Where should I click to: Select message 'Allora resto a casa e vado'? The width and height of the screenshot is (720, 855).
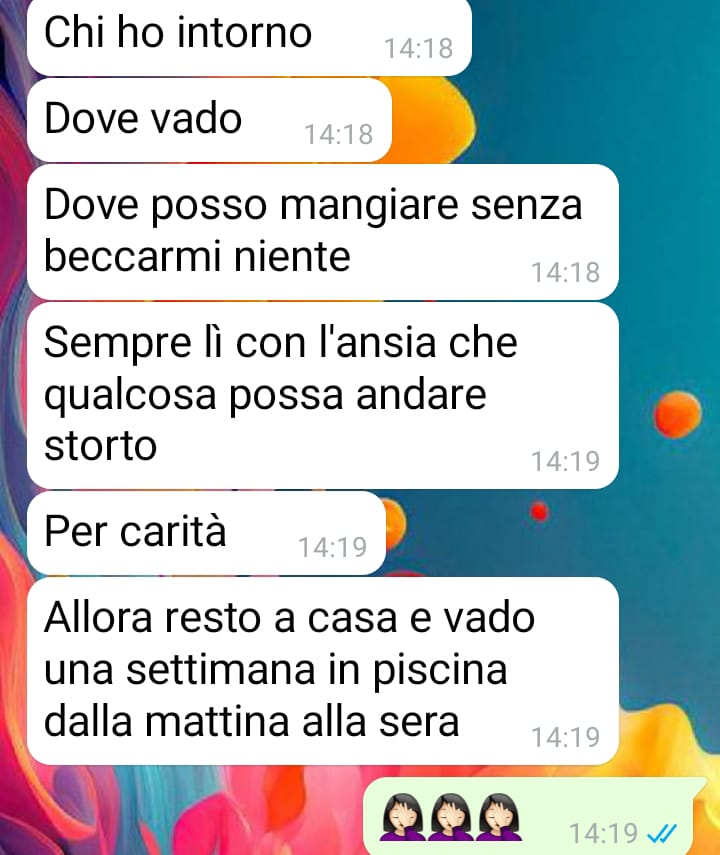[323, 671]
